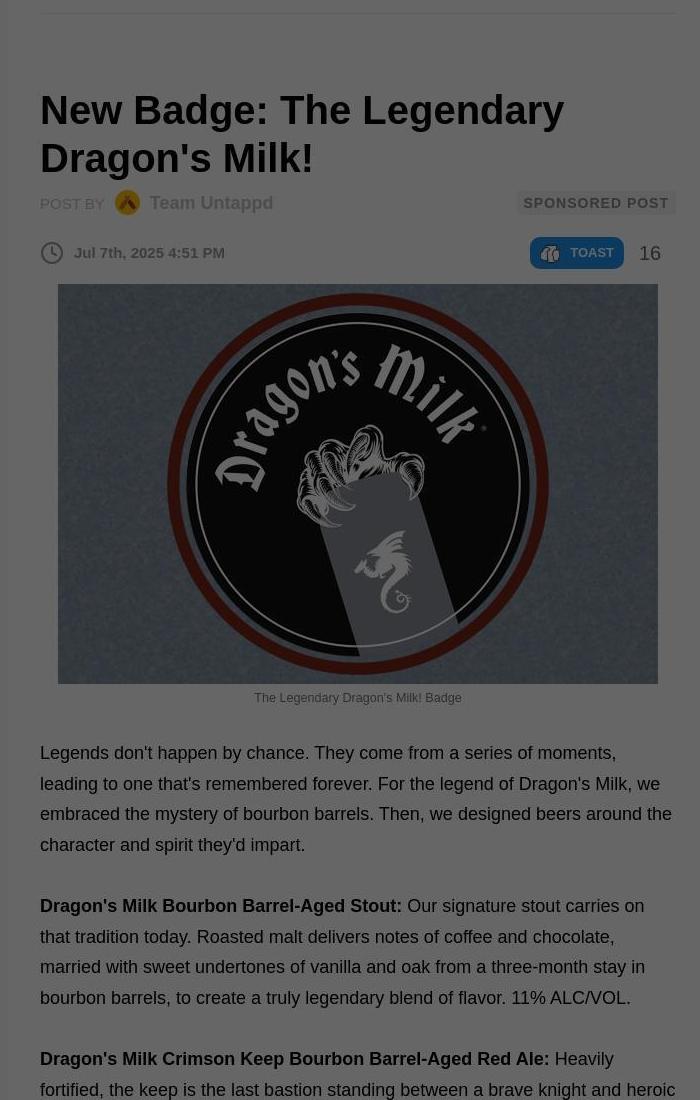700x1100 pixels.
Task: Click the clock icon beside the date
Action: pyautogui.click(x=52, y=253)
